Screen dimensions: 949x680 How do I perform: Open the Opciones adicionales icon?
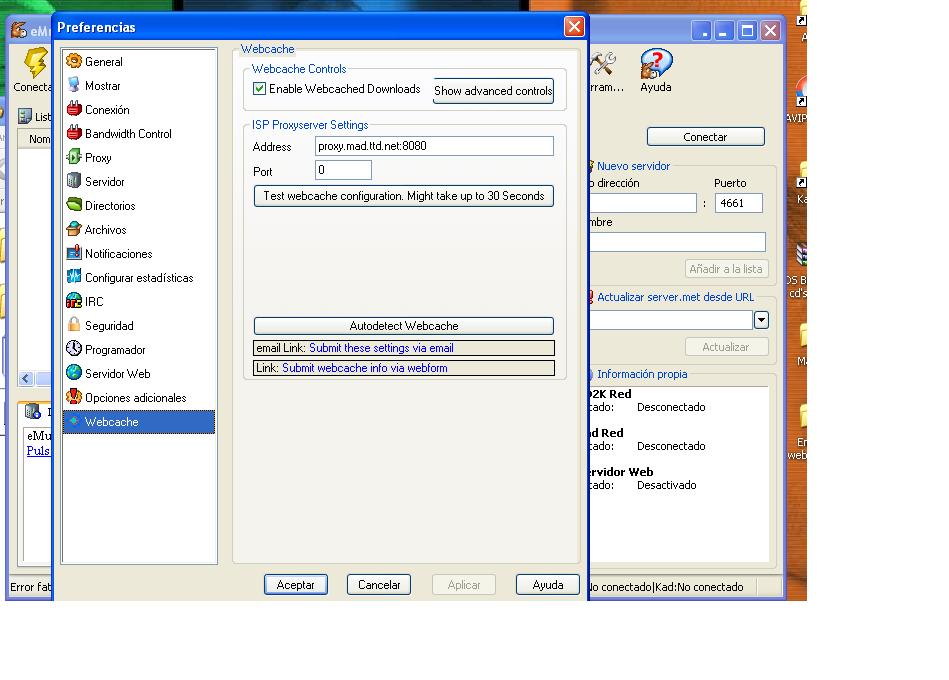pos(74,397)
